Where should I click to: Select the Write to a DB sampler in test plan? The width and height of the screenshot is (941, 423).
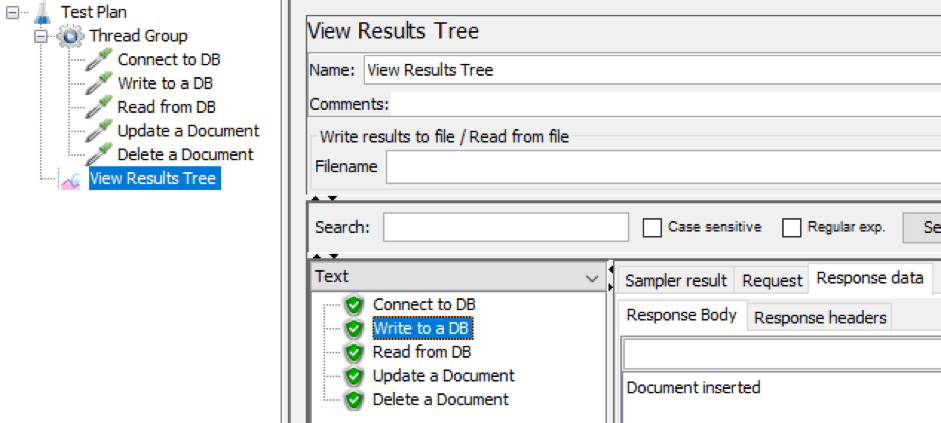coord(165,83)
